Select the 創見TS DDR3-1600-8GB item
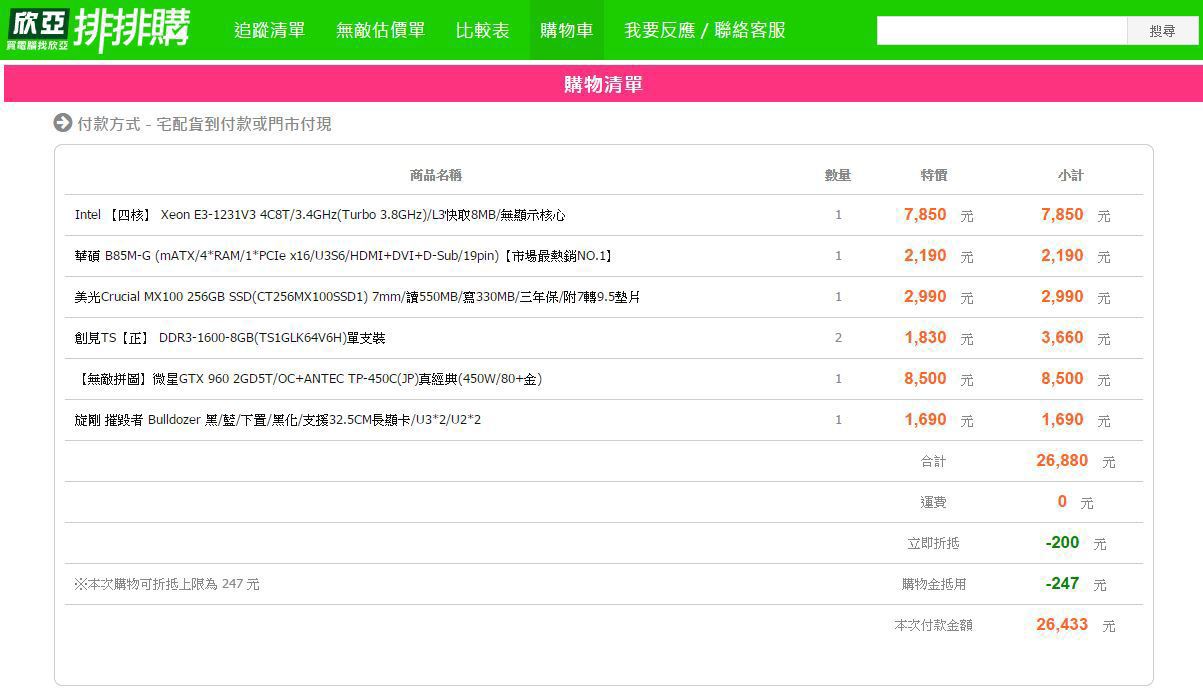1203x689 pixels. click(x=230, y=338)
